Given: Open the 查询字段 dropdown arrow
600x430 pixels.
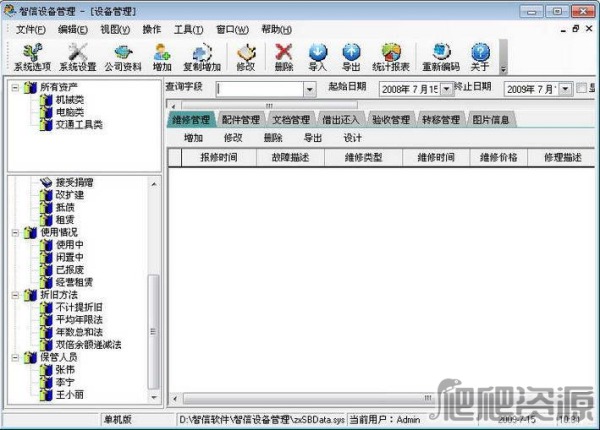Looking at the screenshot, I should tap(310, 90).
